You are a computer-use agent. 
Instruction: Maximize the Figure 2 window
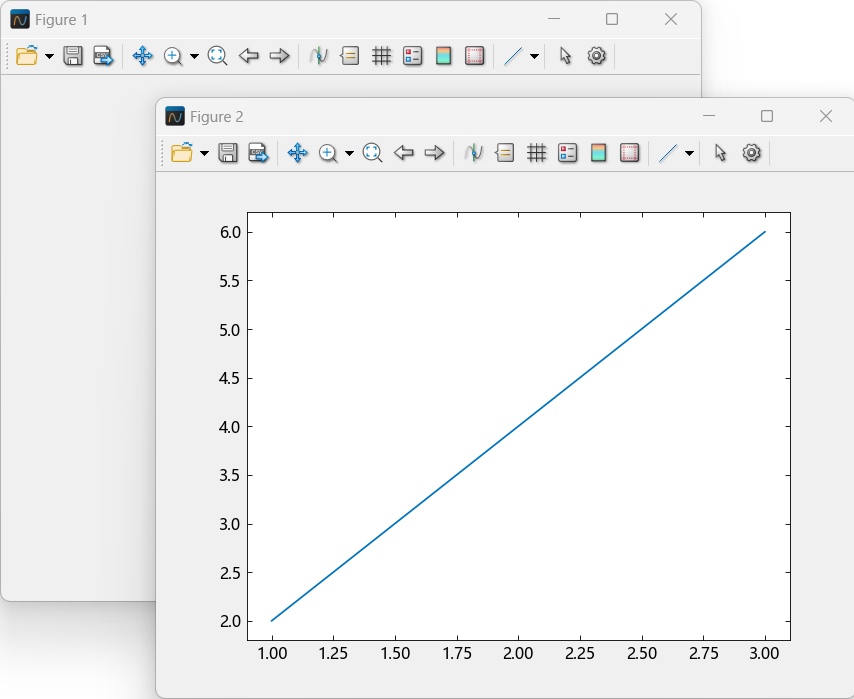tap(767, 116)
